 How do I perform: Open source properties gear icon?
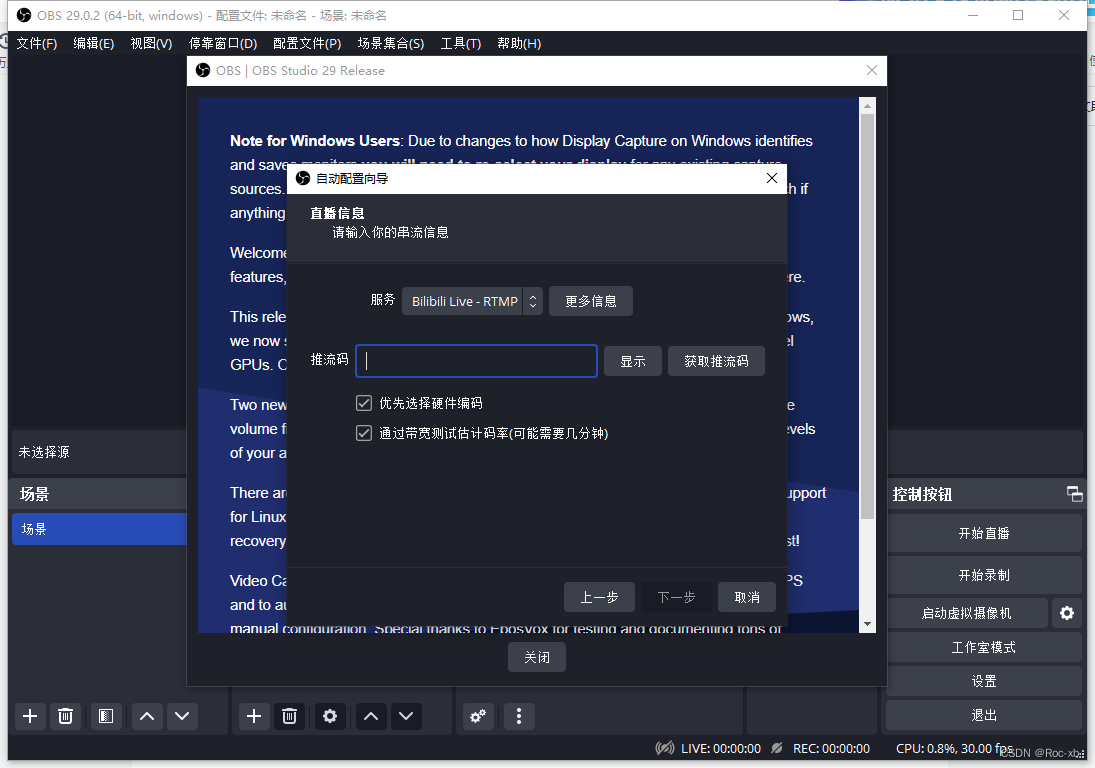(330, 716)
